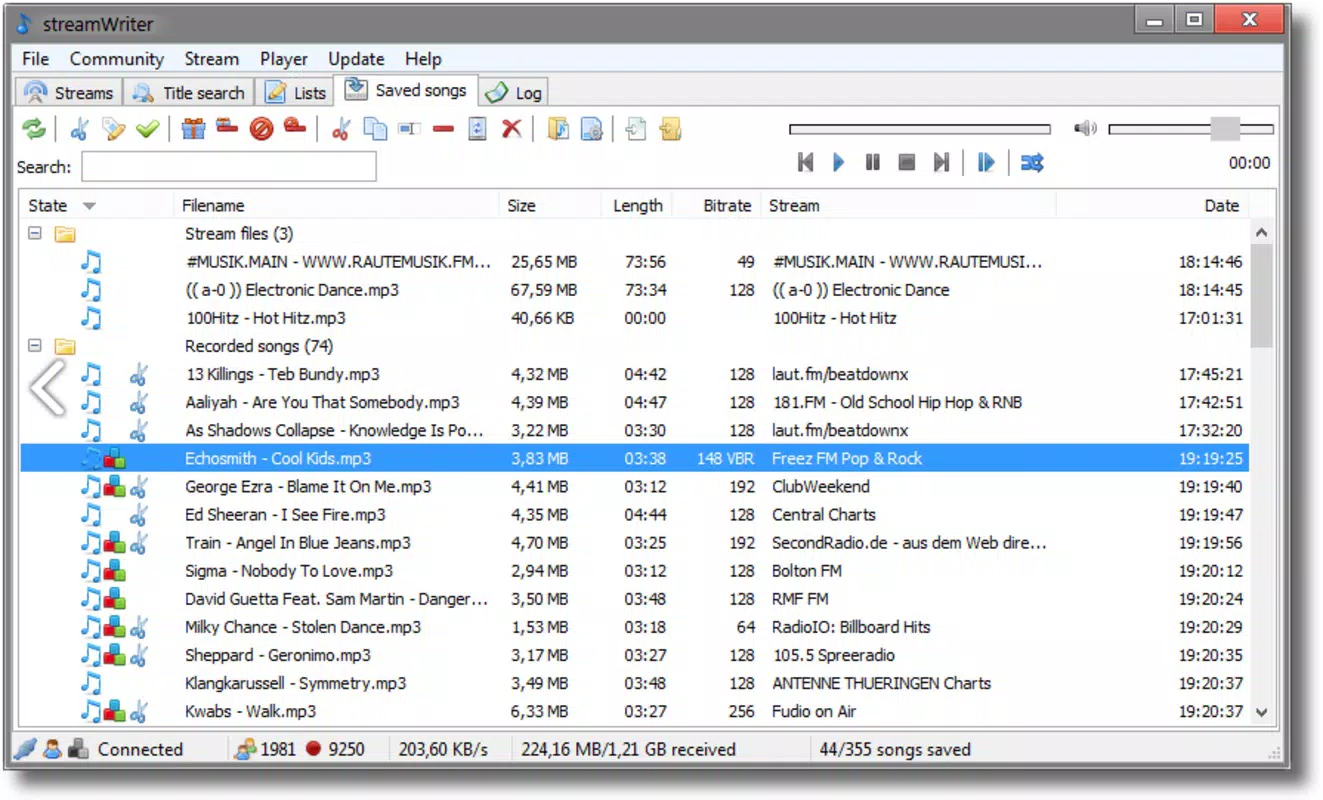Click the copy documents icon
Viewport: 1323px width, 800px height.
tap(375, 129)
